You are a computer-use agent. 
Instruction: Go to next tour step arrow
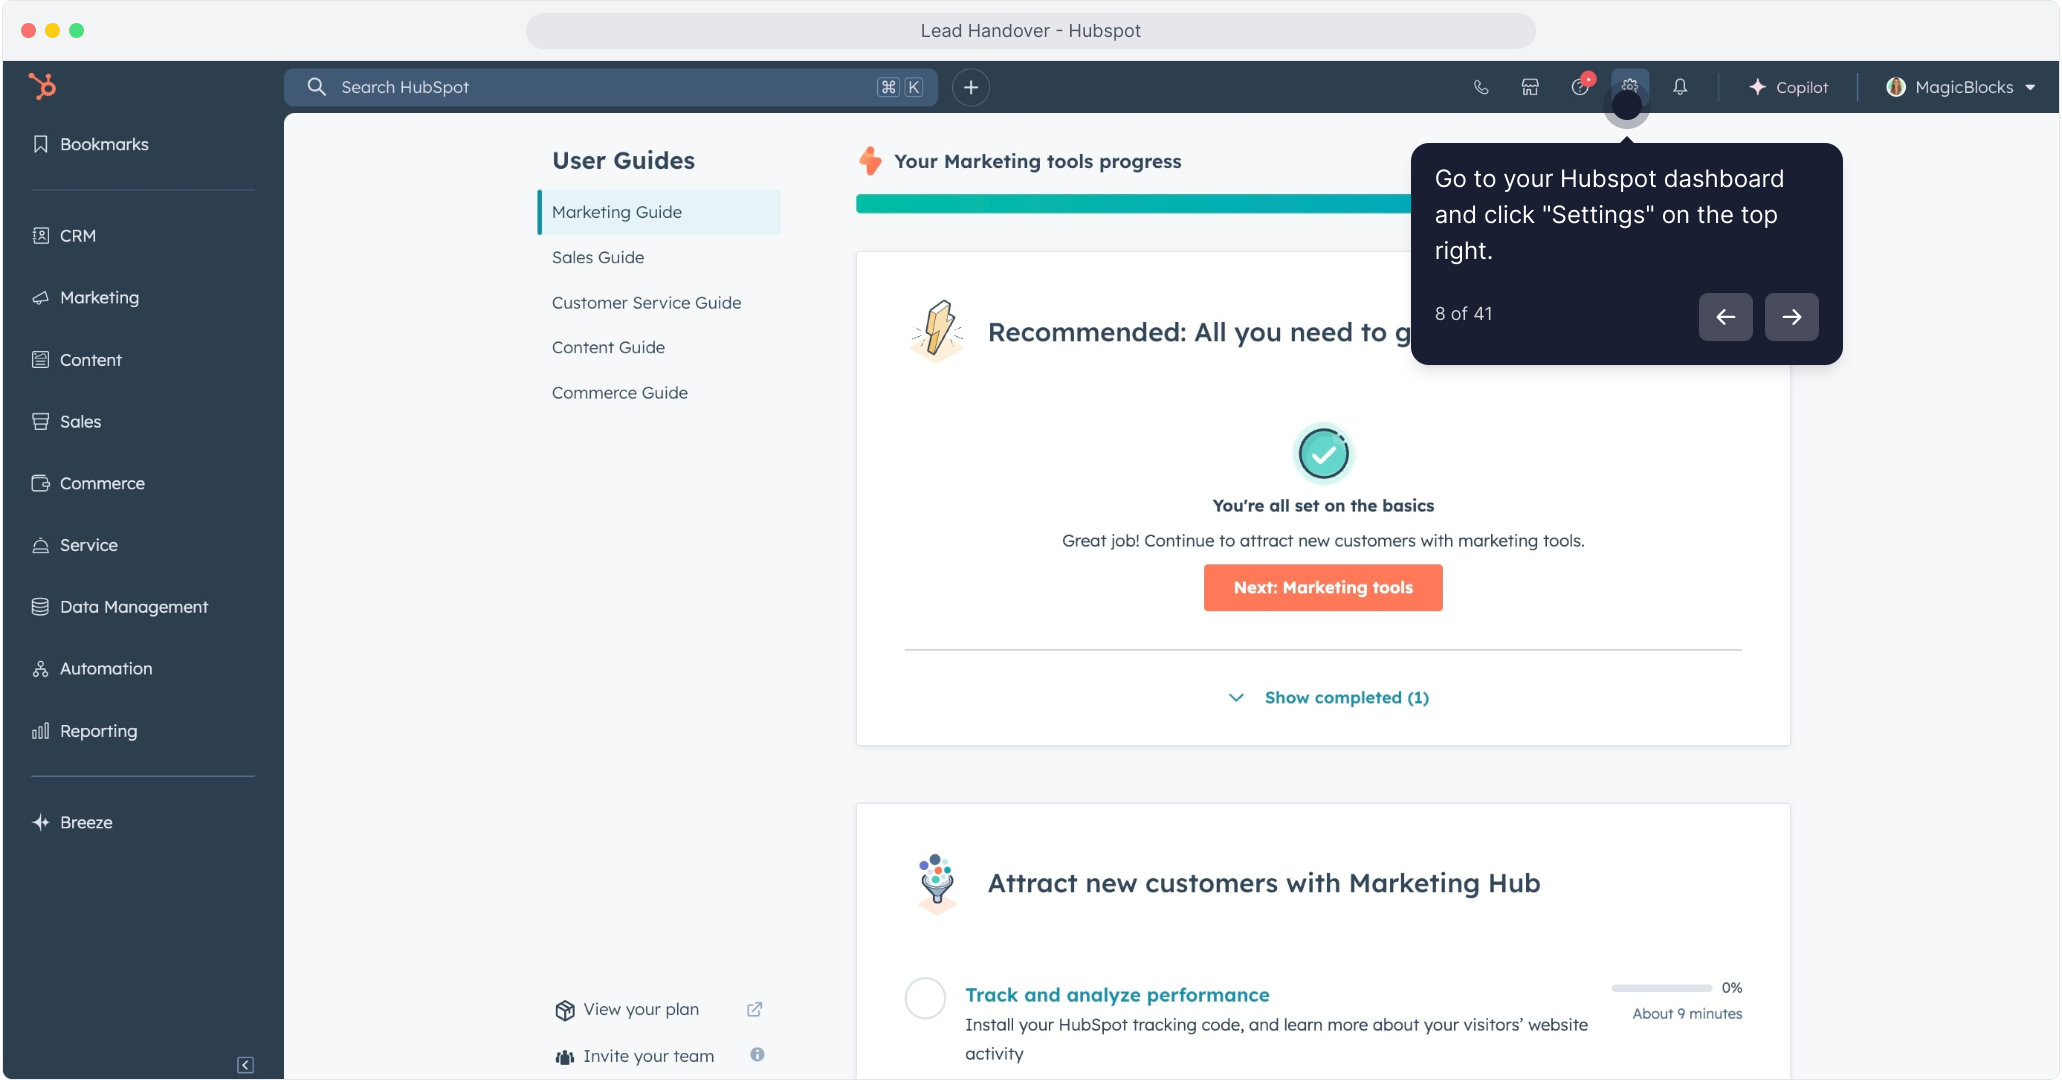pos(1791,317)
